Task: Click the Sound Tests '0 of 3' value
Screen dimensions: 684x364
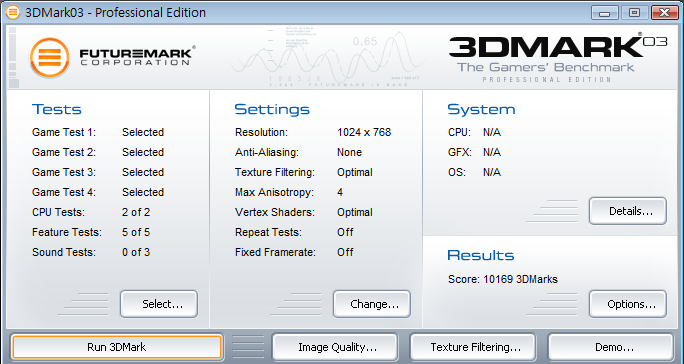Action: point(136,252)
